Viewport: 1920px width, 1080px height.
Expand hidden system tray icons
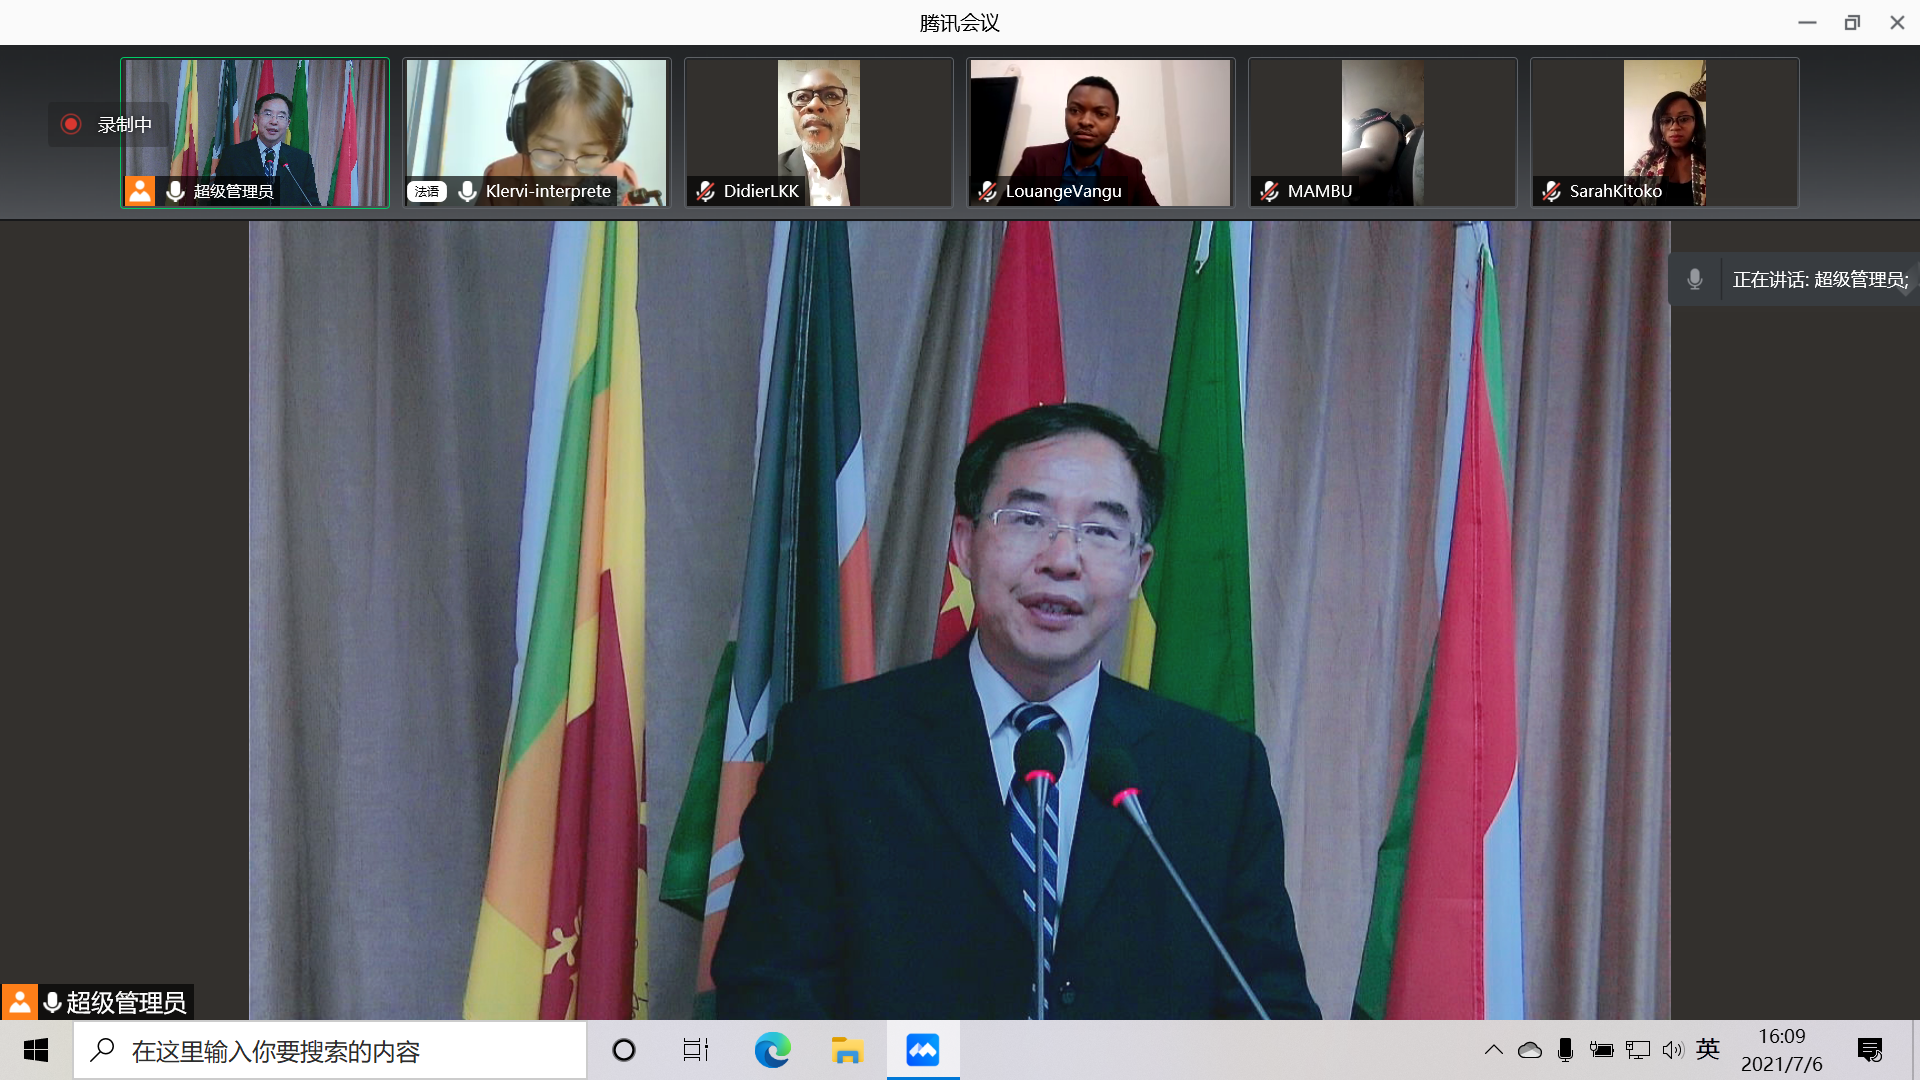[x=1493, y=1050]
